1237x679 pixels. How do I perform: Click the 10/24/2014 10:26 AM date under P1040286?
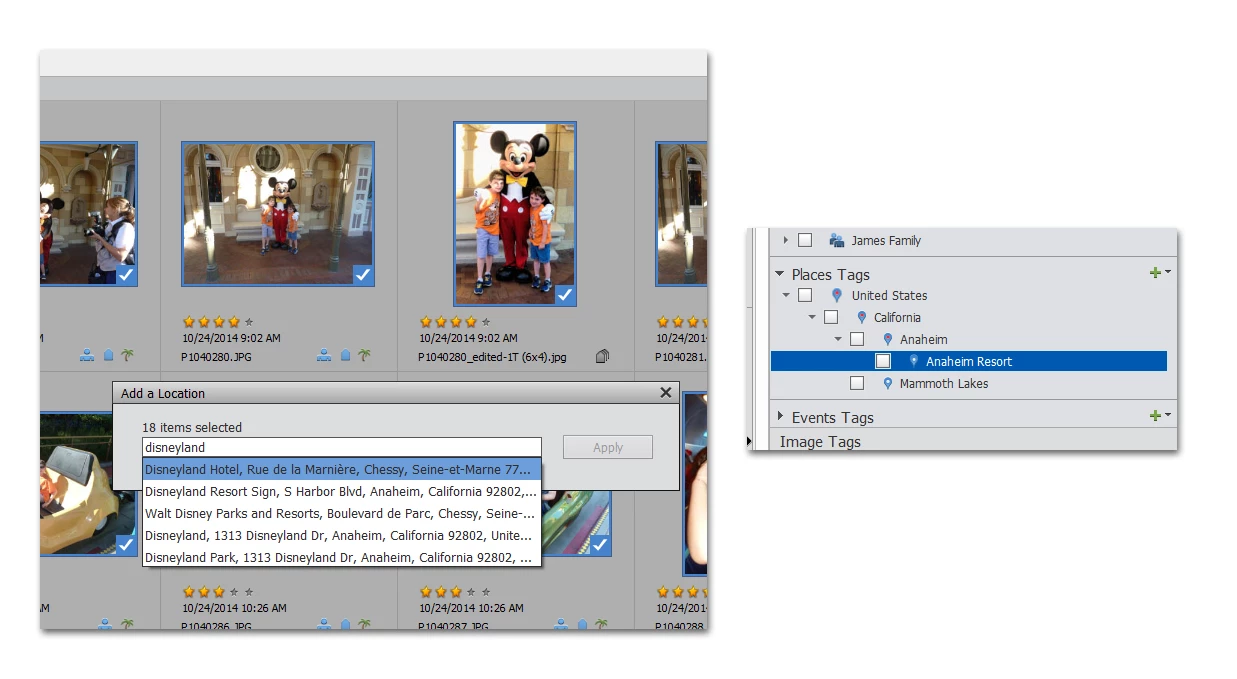[x=234, y=608]
